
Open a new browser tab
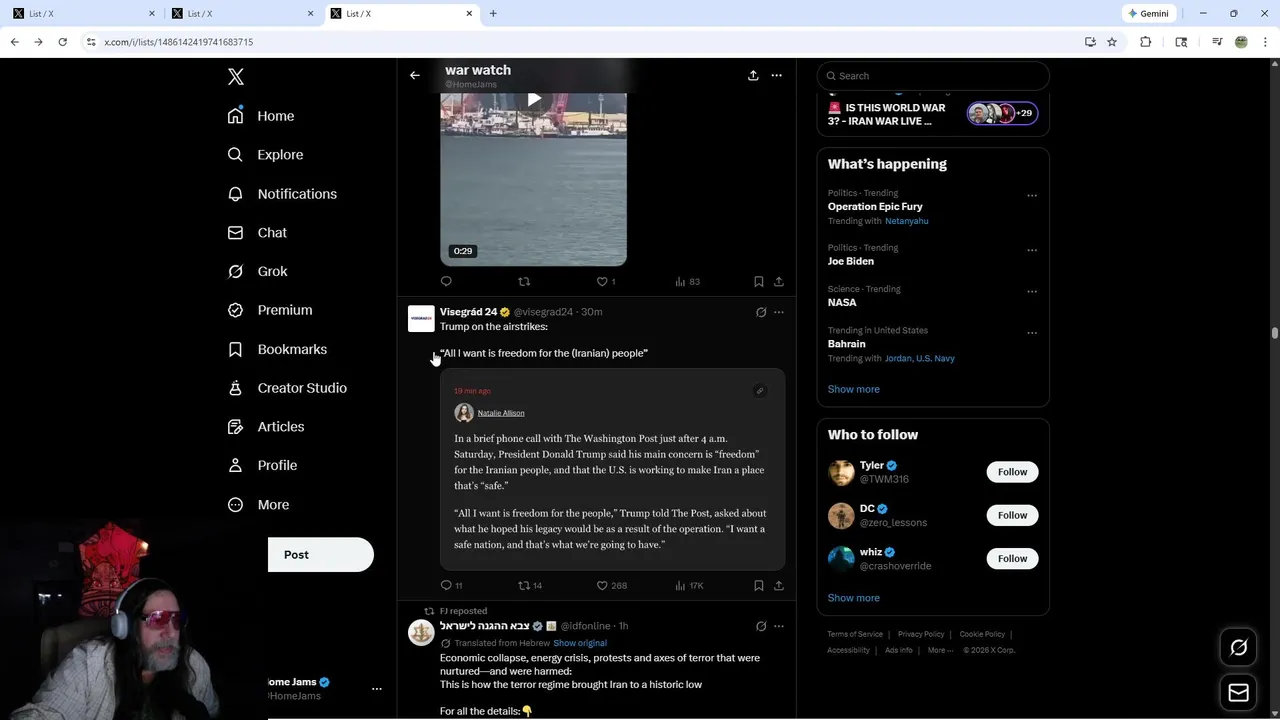tap(493, 14)
